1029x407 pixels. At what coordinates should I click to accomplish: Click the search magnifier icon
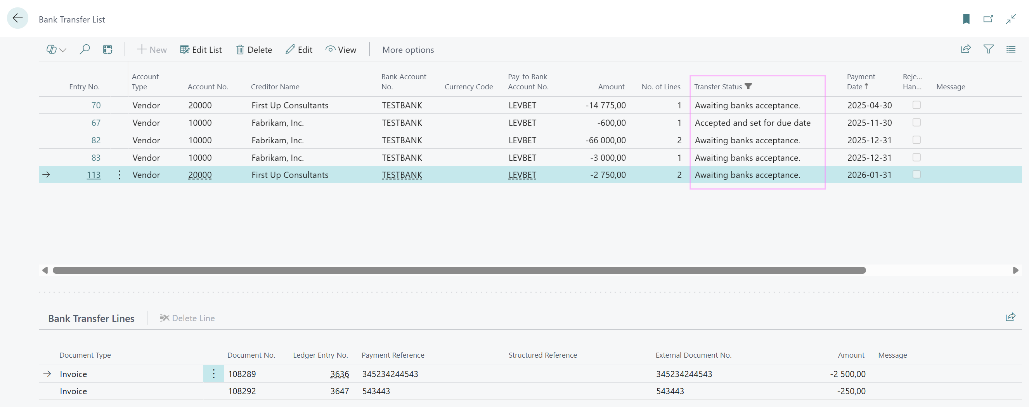85,49
